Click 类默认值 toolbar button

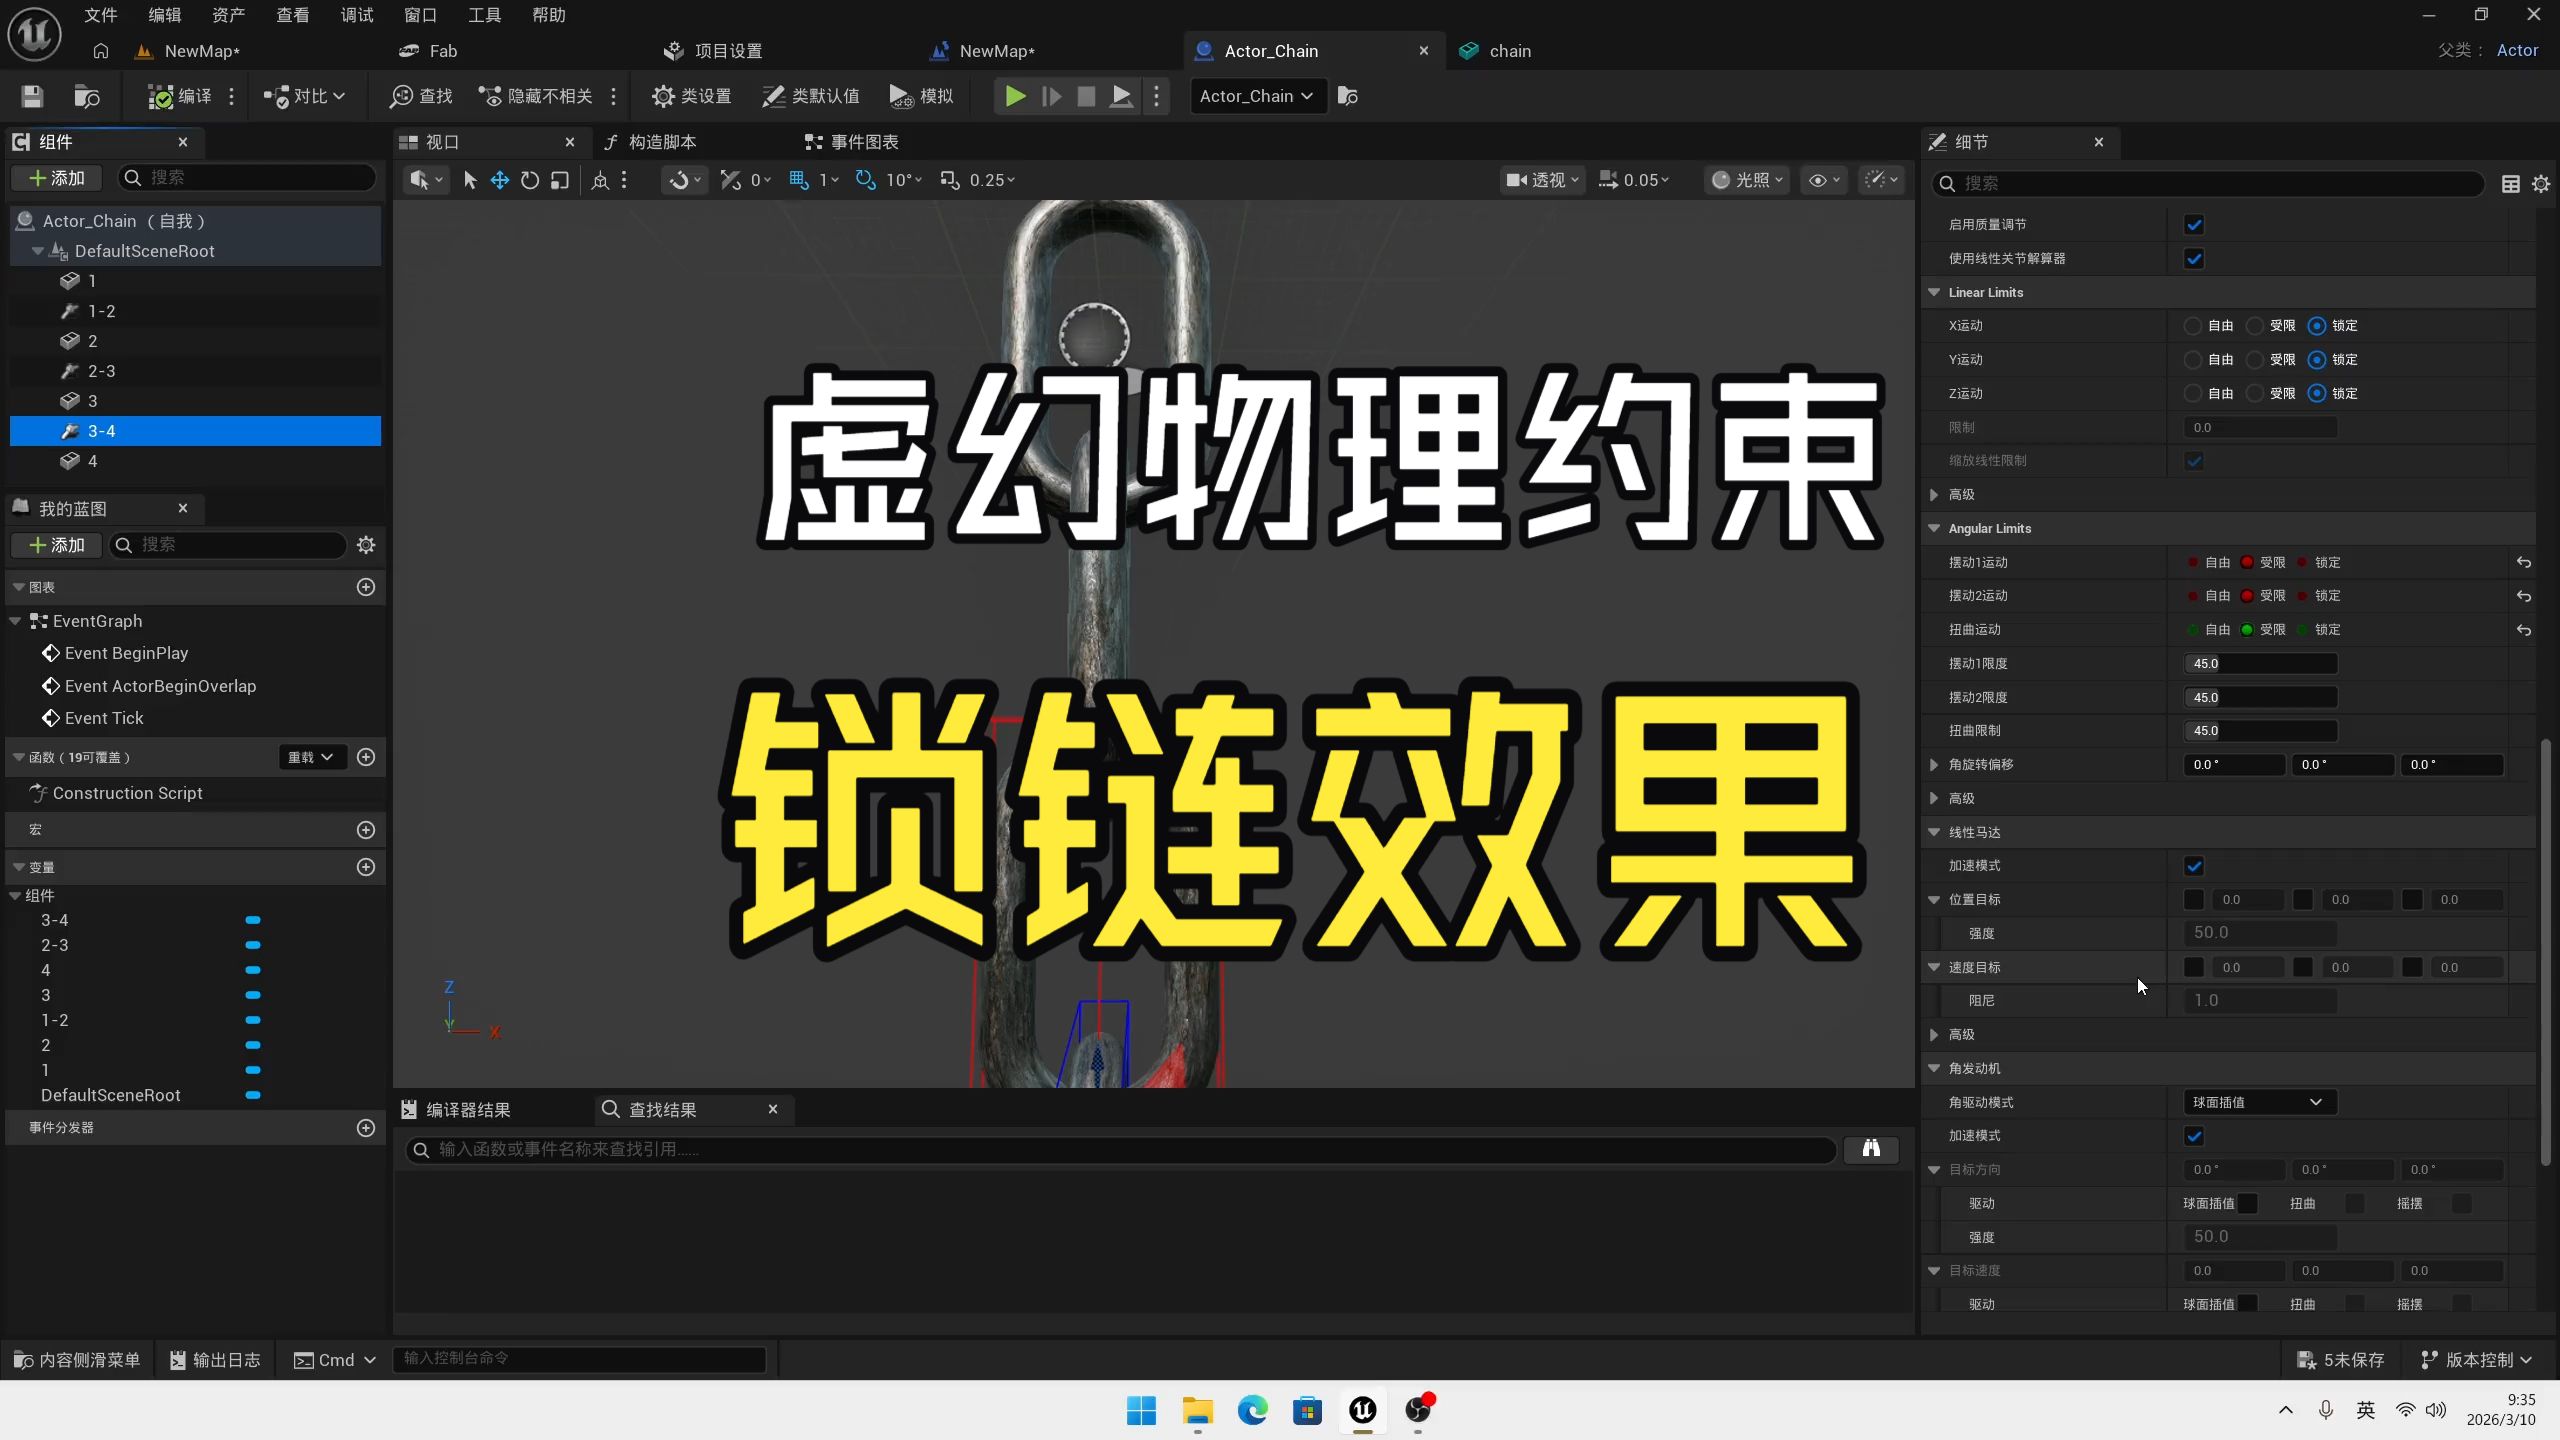click(x=811, y=96)
